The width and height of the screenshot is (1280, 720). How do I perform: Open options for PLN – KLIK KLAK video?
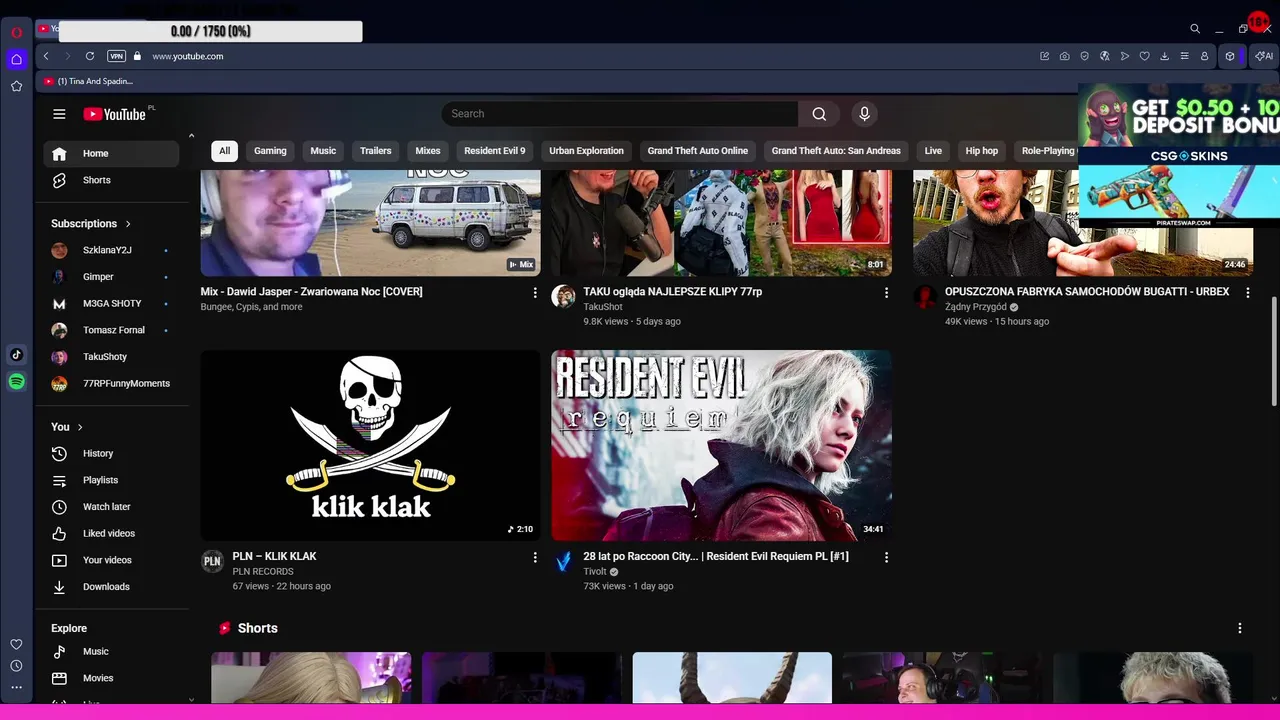pyautogui.click(x=535, y=557)
